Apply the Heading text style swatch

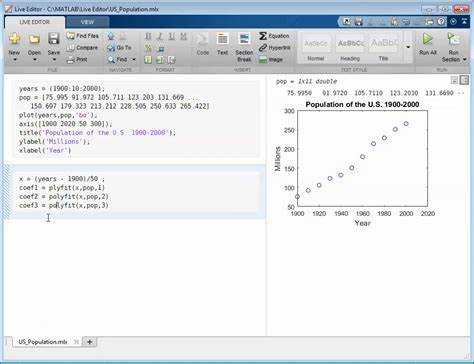tap(350, 47)
